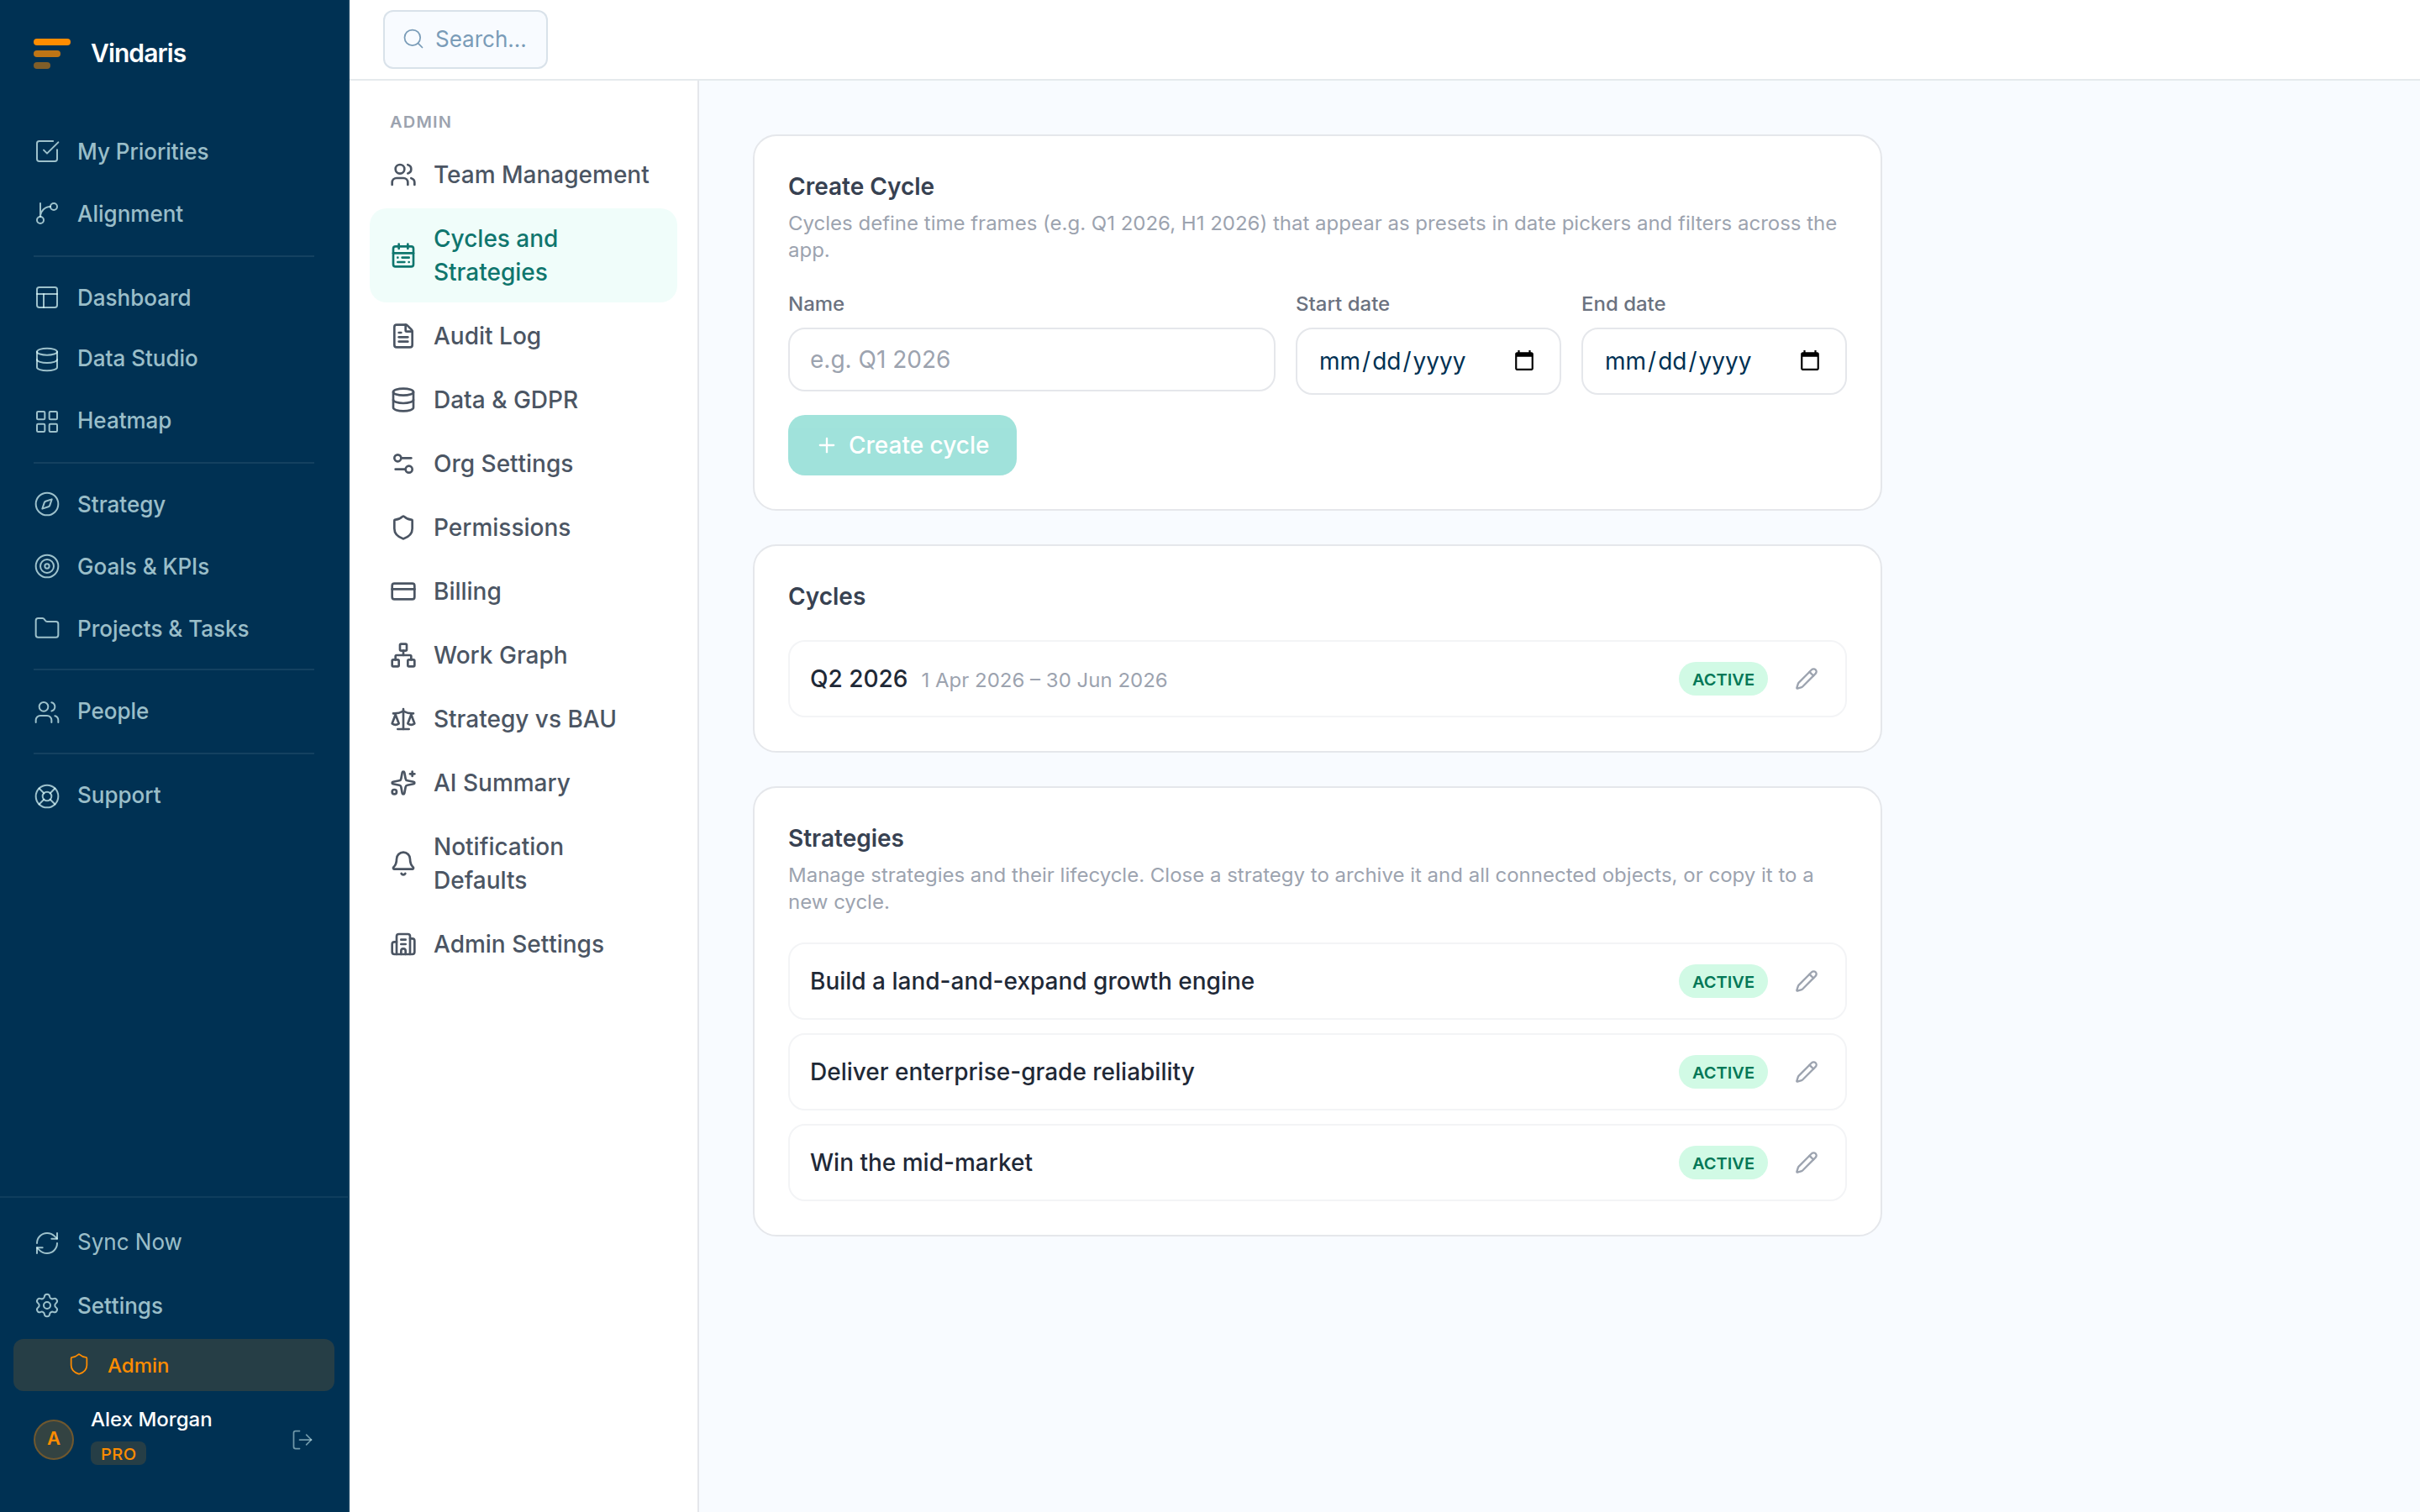Viewport: 2420px width, 1512px height.
Task: Open the Audit Log page
Action: tap(523, 336)
